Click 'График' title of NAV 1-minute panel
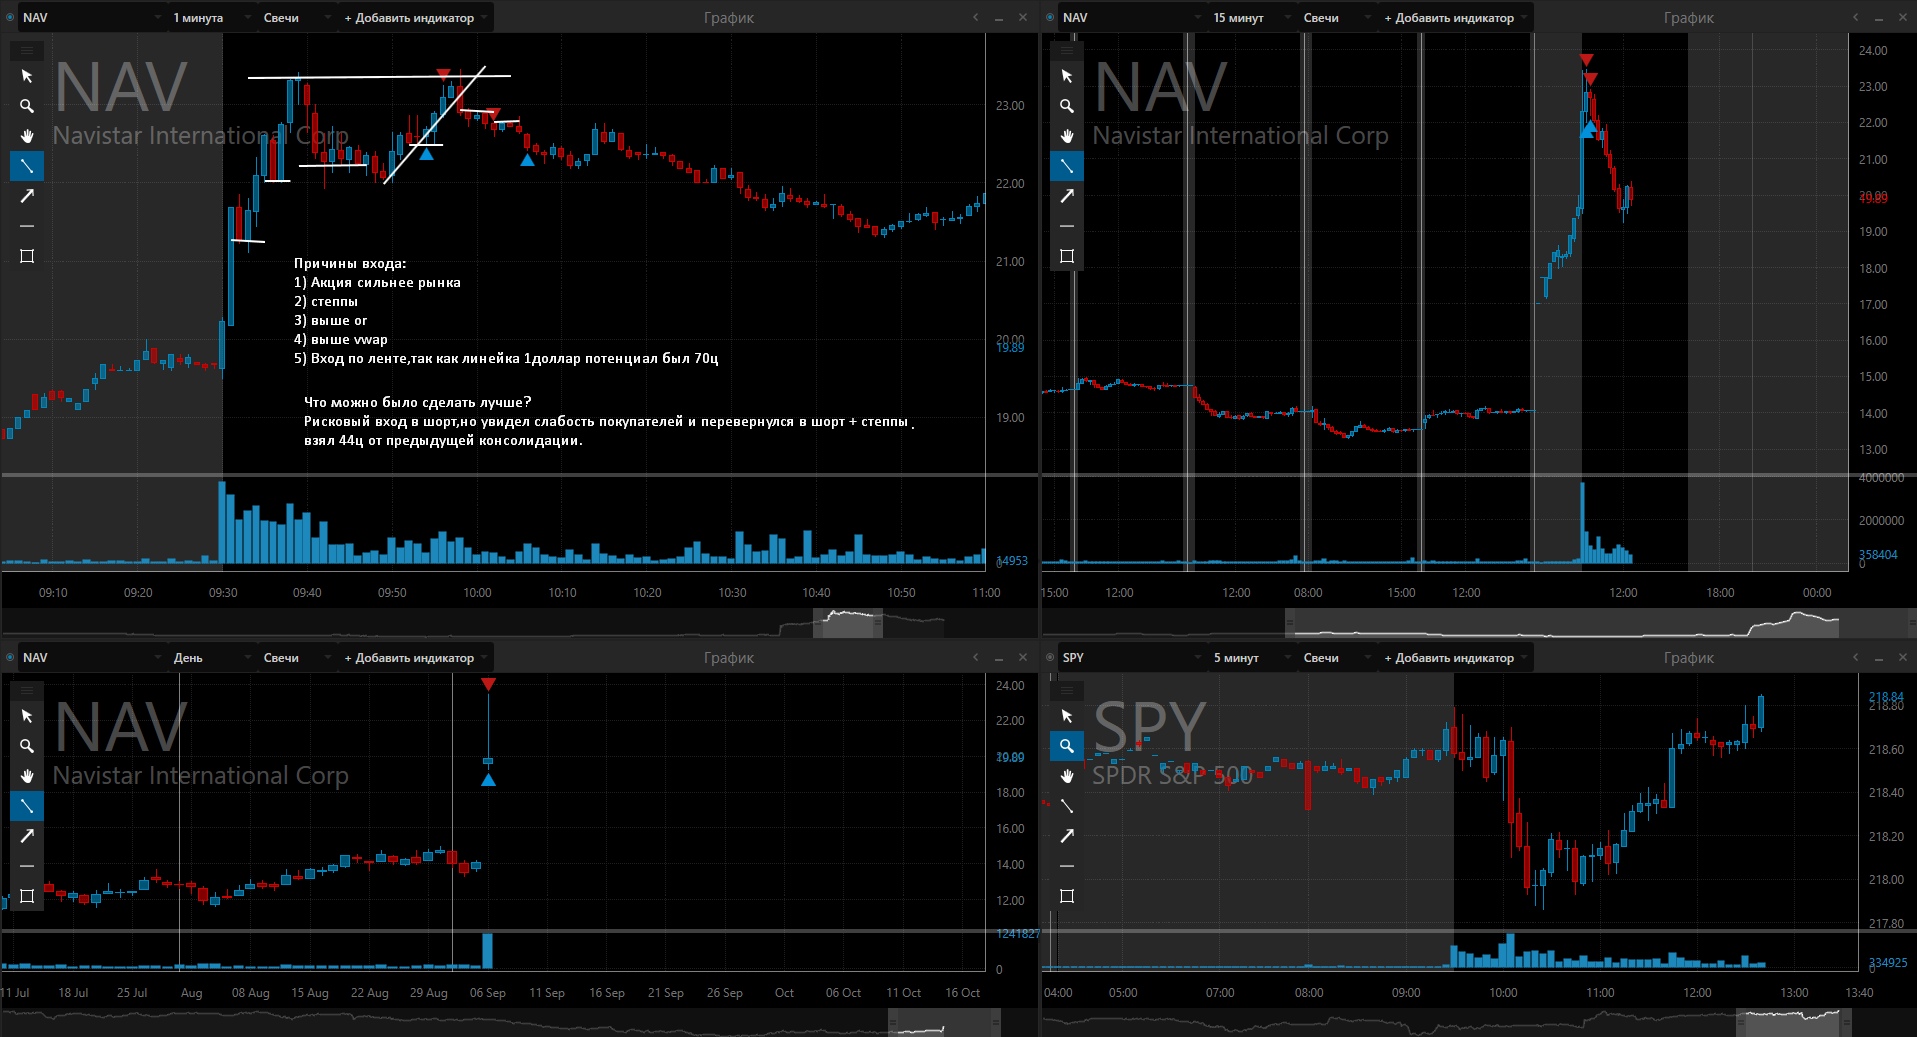 tap(729, 17)
